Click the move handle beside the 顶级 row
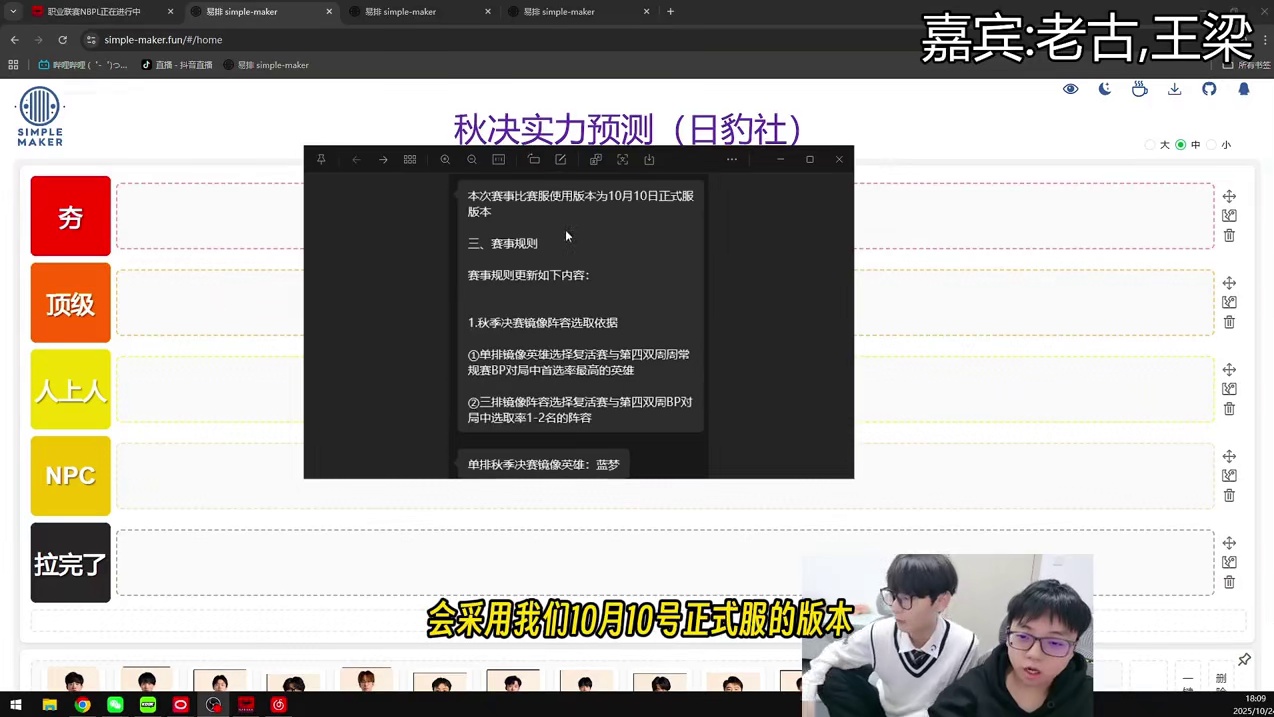Viewport: 1274px width, 717px height. point(1229,283)
